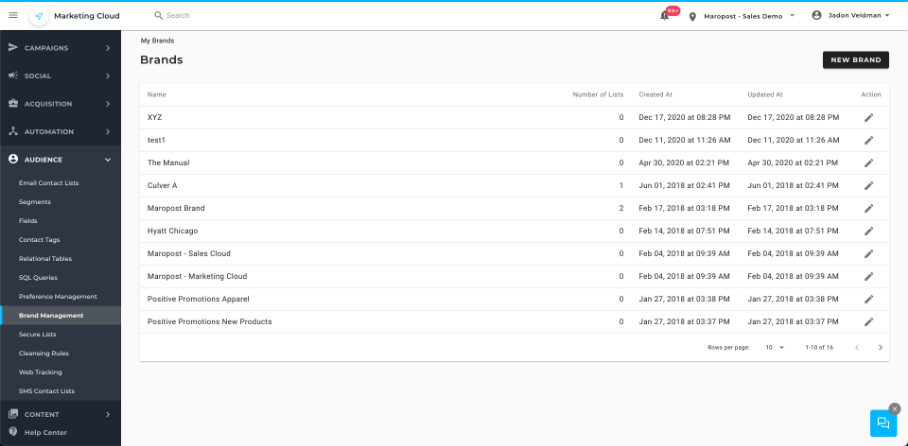908x446 pixels.
Task: Open SQL Queries
Action: (38, 277)
